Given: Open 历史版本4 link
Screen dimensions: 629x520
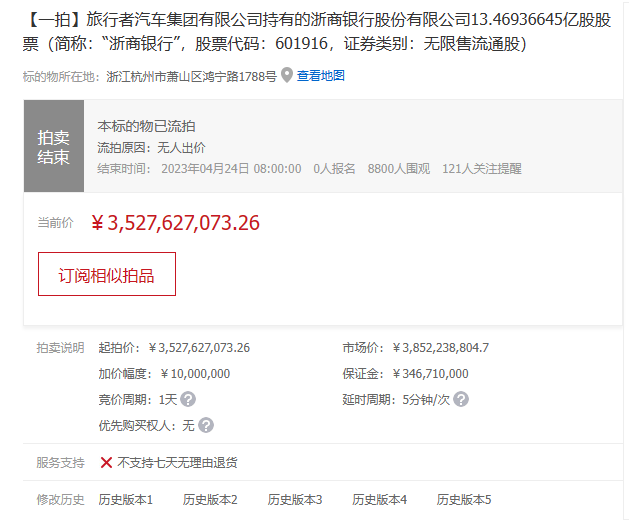Looking at the screenshot, I should click(379, 500).
